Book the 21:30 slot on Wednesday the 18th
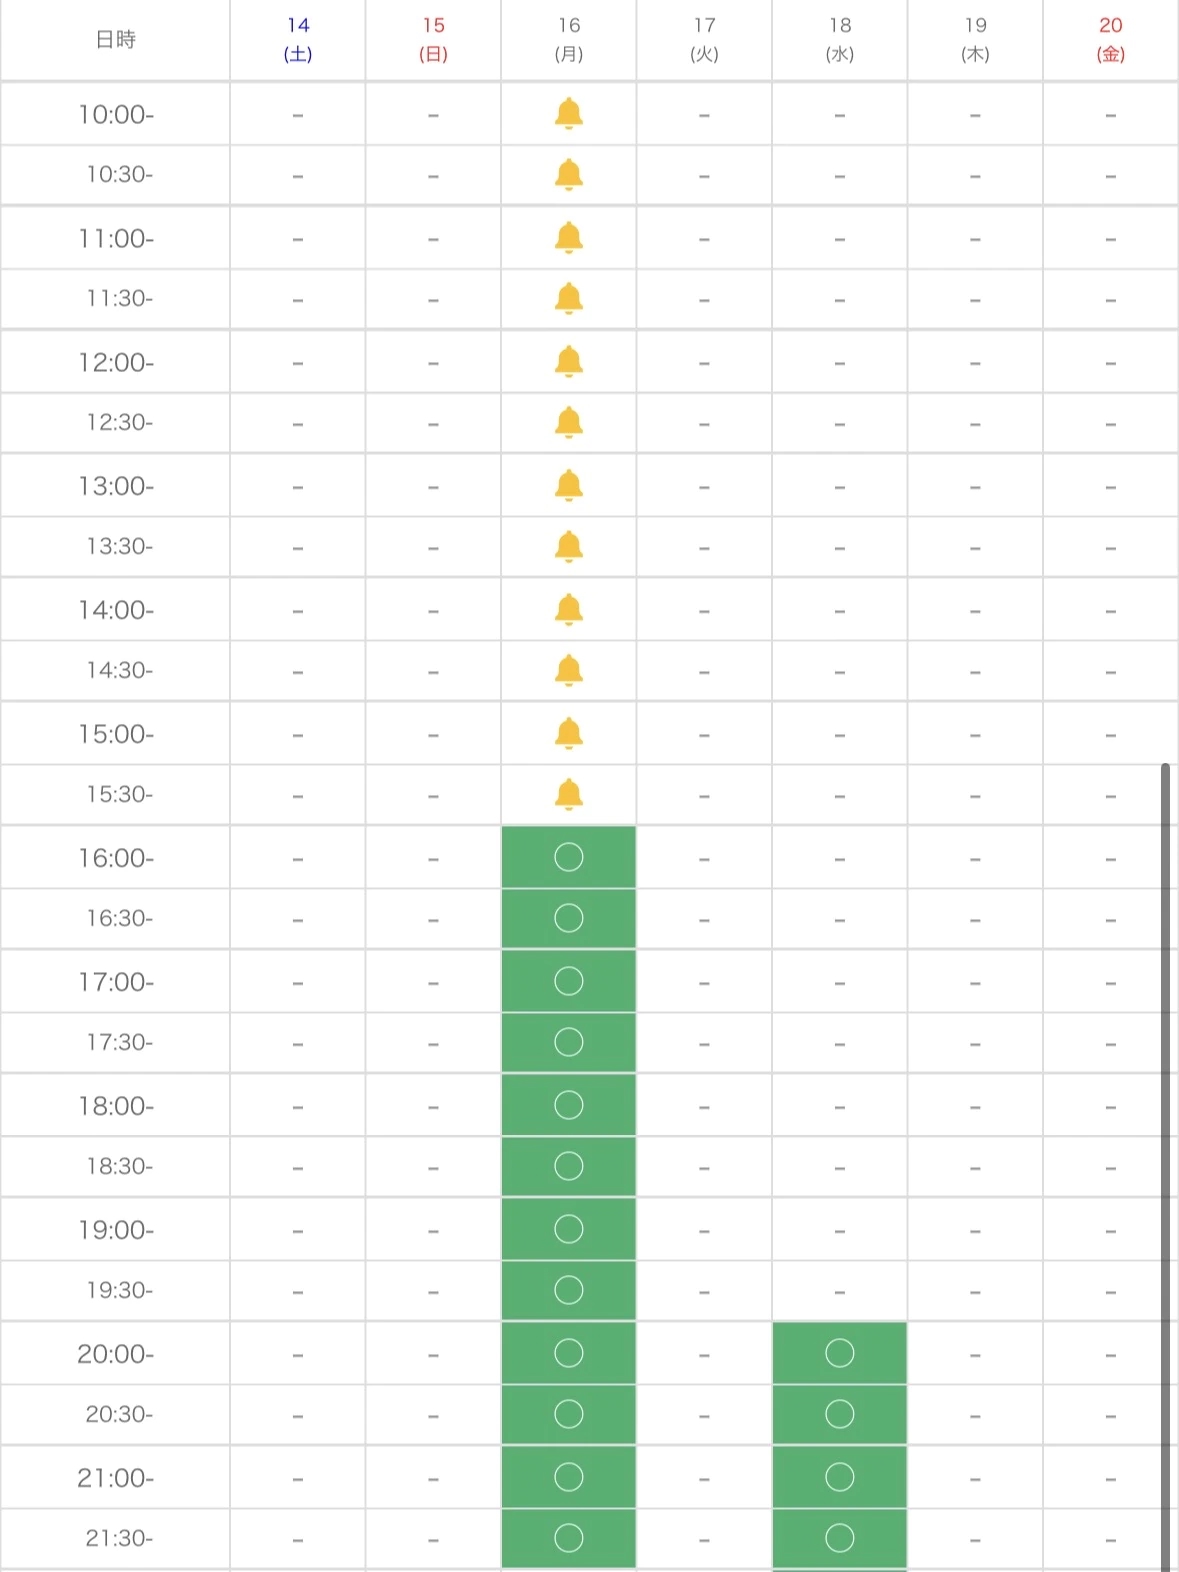Viewport: 1179px width, 1572px height. [x=839, y=1538]
